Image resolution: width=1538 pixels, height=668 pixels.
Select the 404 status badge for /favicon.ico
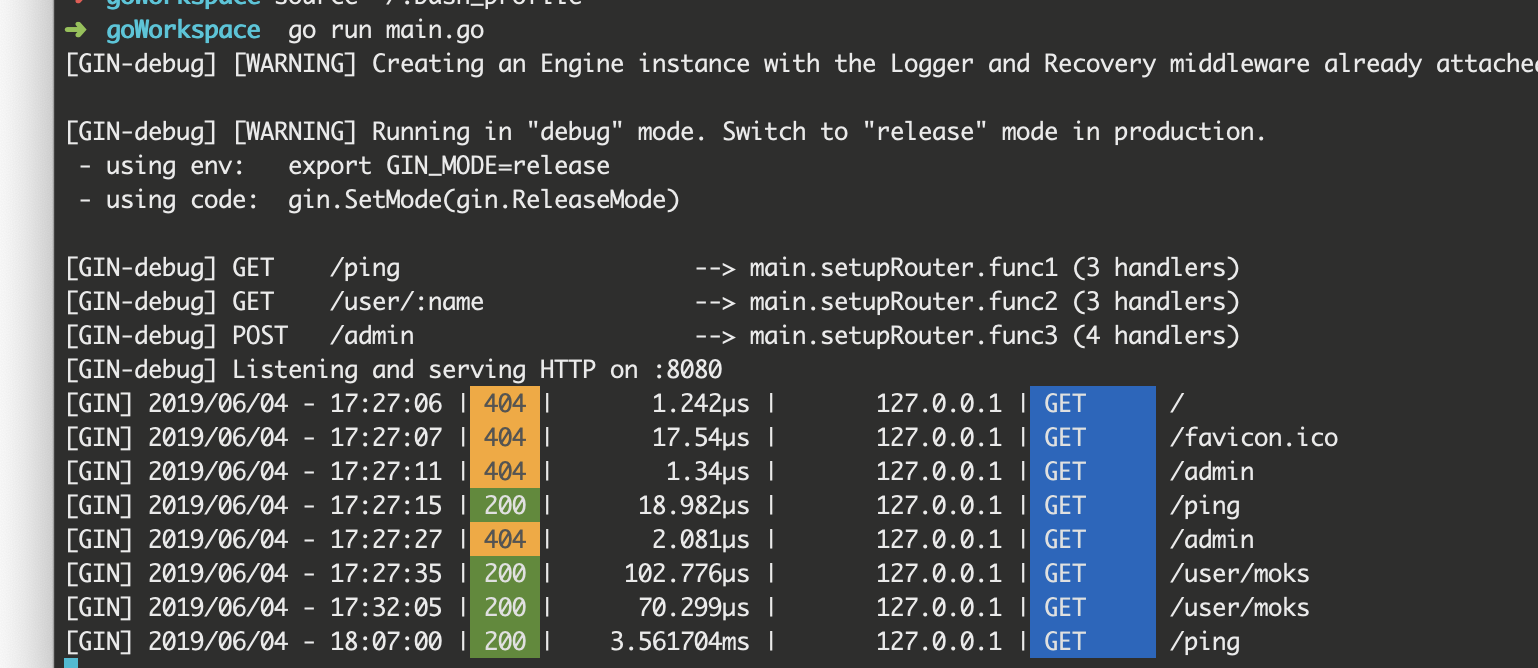504,438
